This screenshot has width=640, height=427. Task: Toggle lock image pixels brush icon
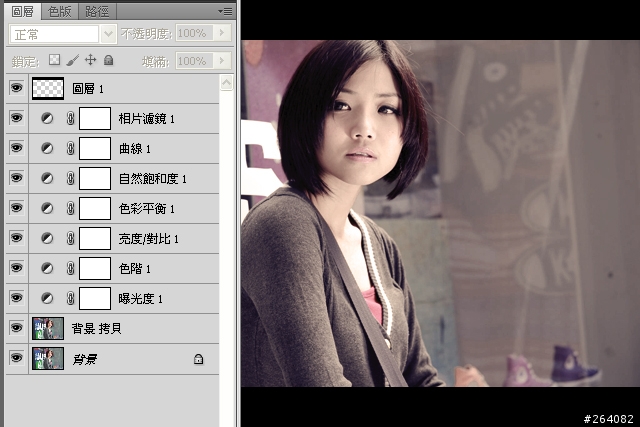coord(72,60)
